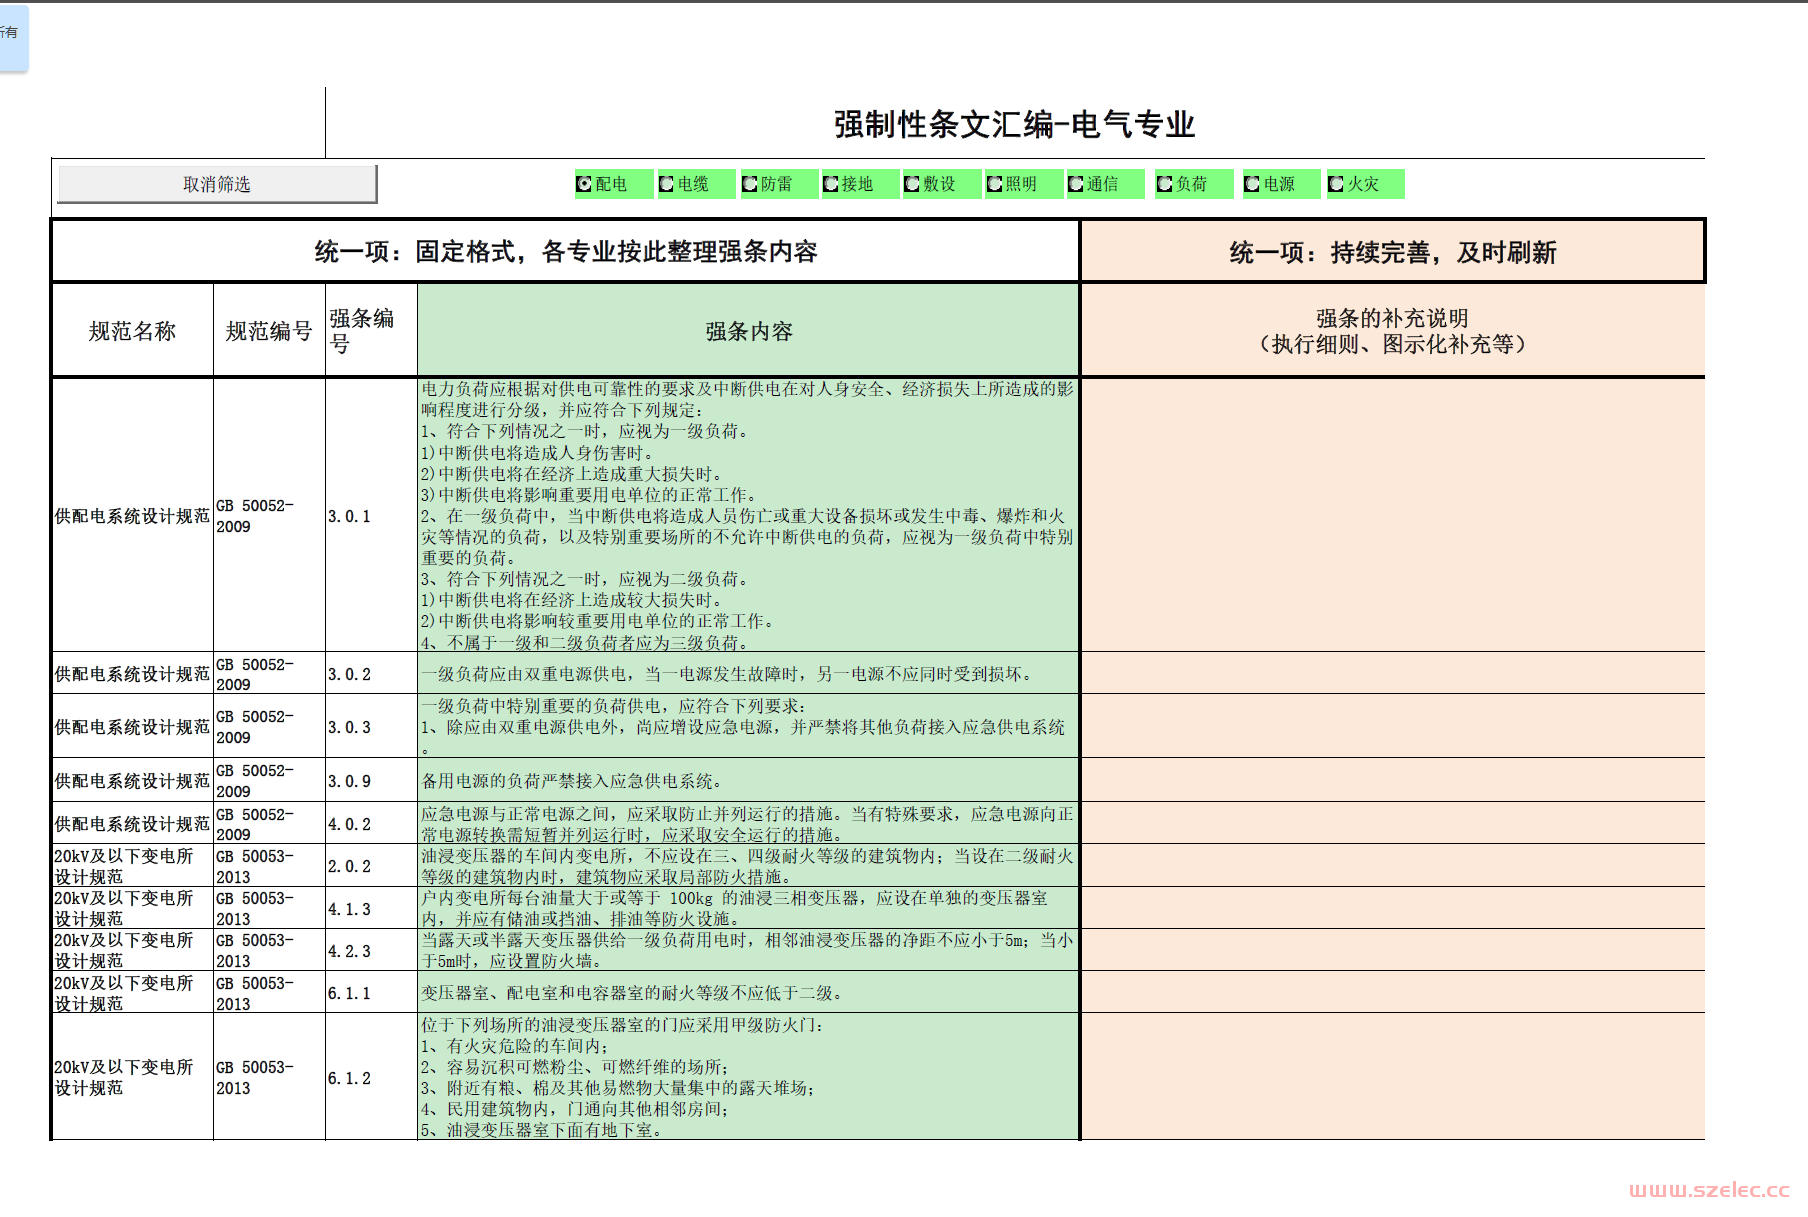Screen dimensions: 1808x1217
Task: Click GB 50052-2009 in the 3.0.1 row
Action: (x=269, y=516)
